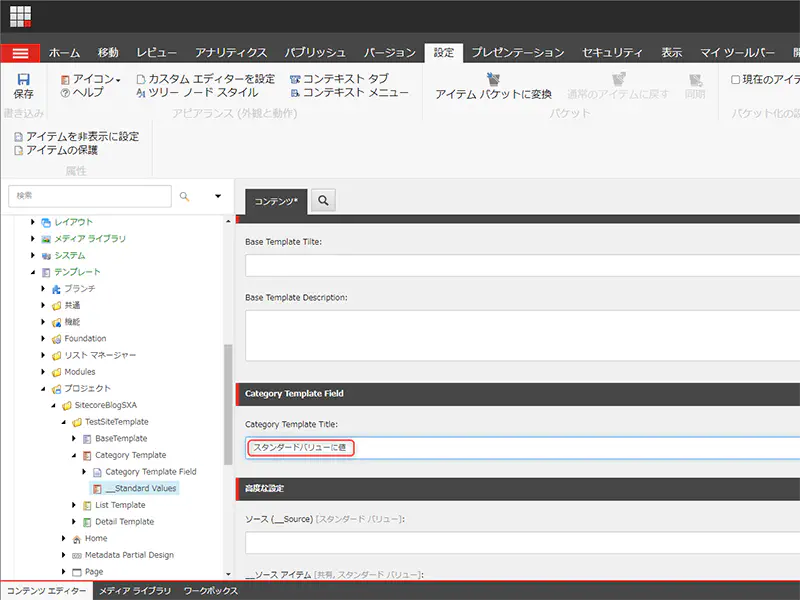Switch to the コンテンツ editor tab
Viewport: 800px width, 600px height.
click(276, 202)
